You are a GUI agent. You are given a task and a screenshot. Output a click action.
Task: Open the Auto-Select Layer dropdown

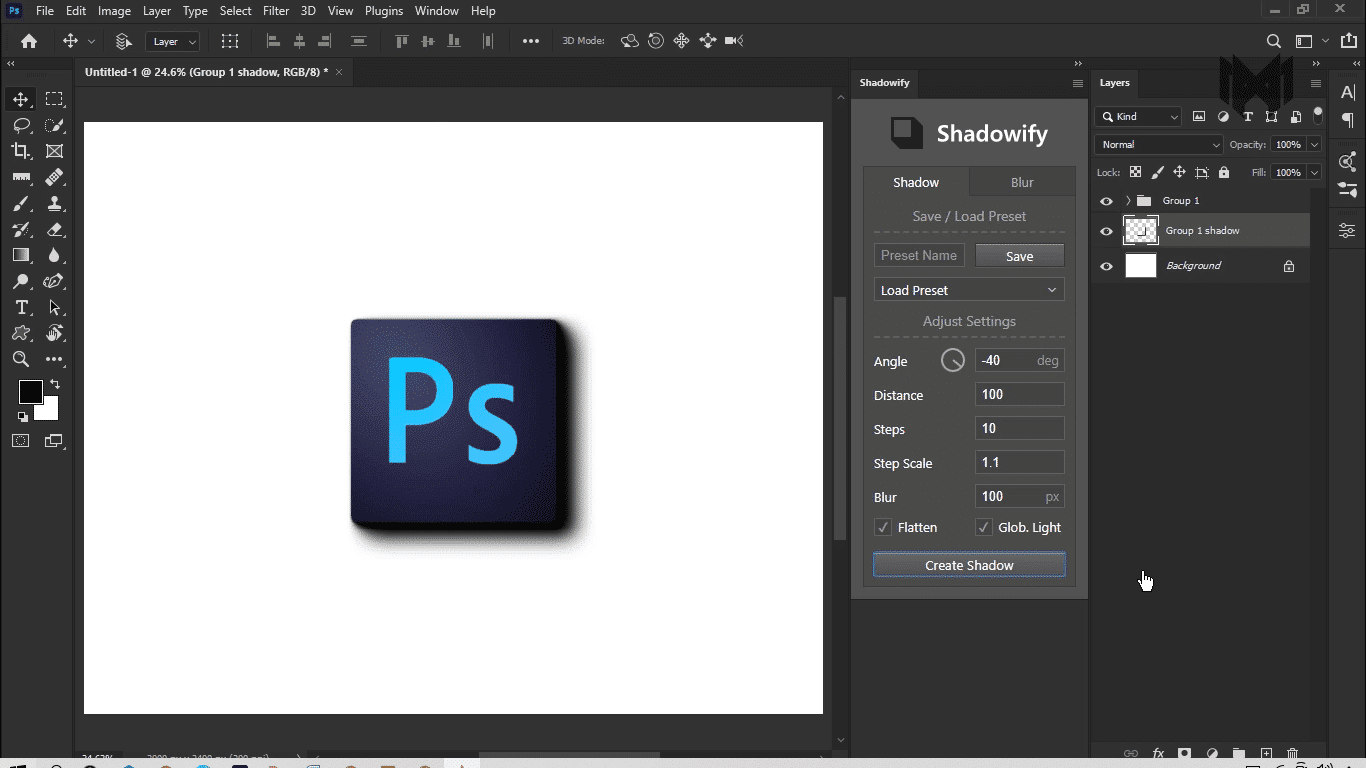point(173,41)
